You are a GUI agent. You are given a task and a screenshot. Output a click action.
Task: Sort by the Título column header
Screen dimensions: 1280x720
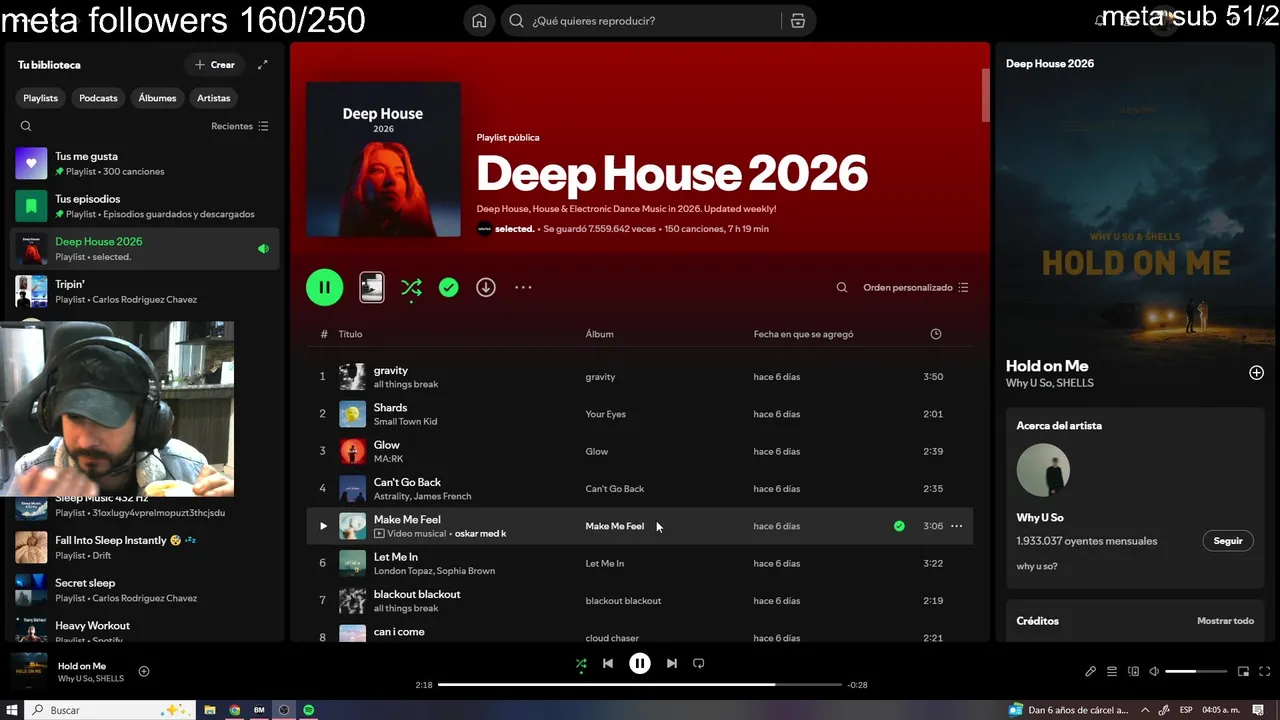pos(350,334)
